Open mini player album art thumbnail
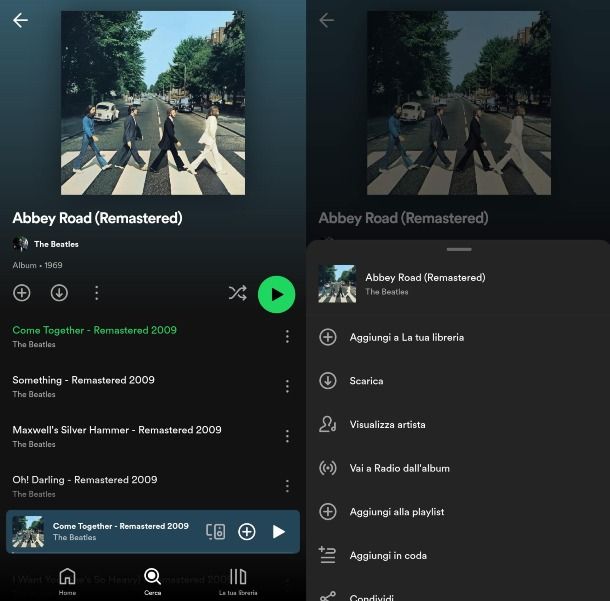Screen dimensions: 610x601 point(28,532)
